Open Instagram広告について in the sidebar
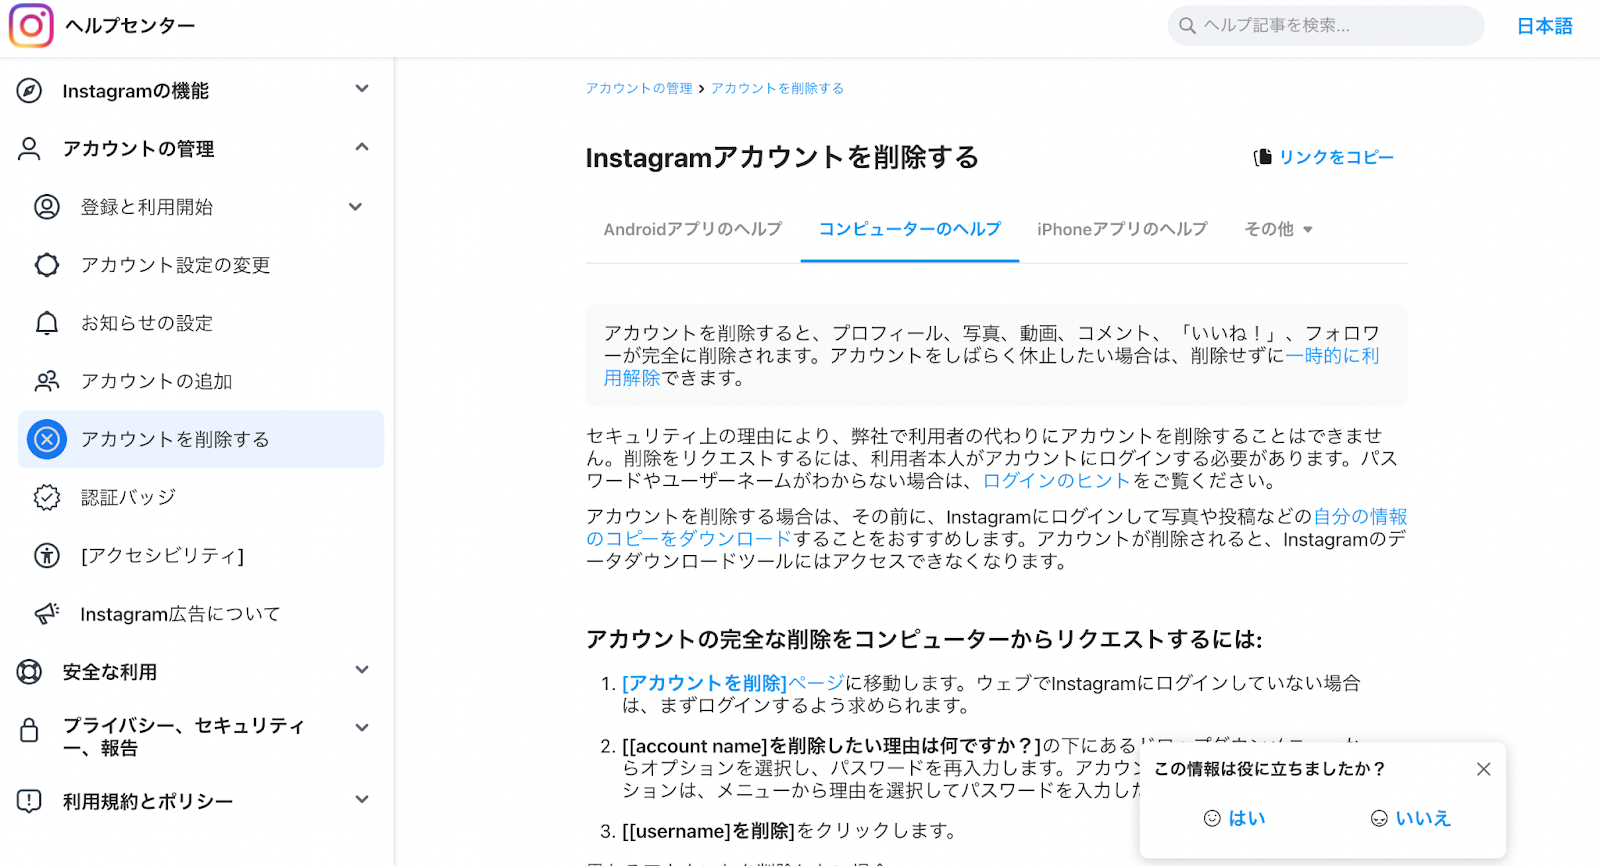Viewport: 1600px width, 866px height. [x=201, y=613]
